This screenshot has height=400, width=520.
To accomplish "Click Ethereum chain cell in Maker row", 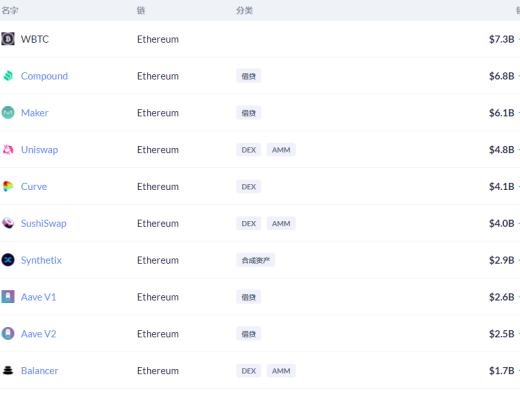I will point(158,113).
